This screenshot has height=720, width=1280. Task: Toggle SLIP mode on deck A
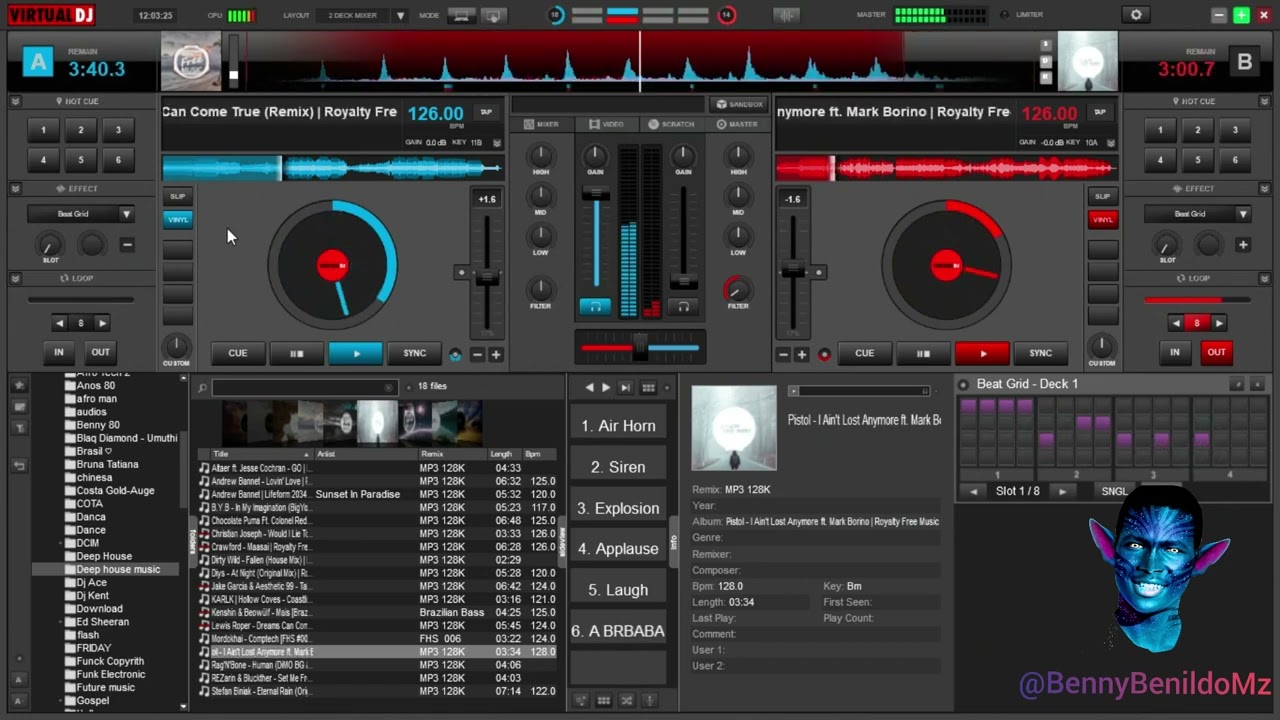click(178, 197)
